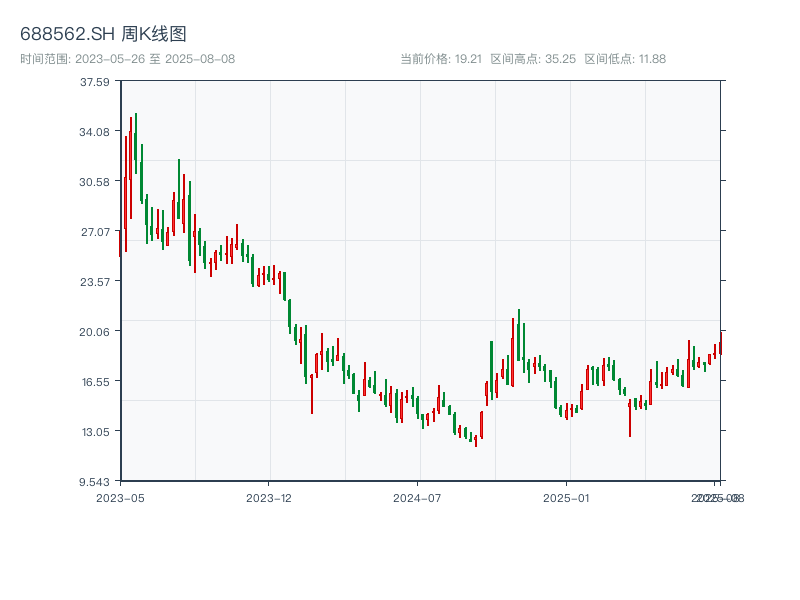Select the 20.06 price axis label

(x=95, y=332)
